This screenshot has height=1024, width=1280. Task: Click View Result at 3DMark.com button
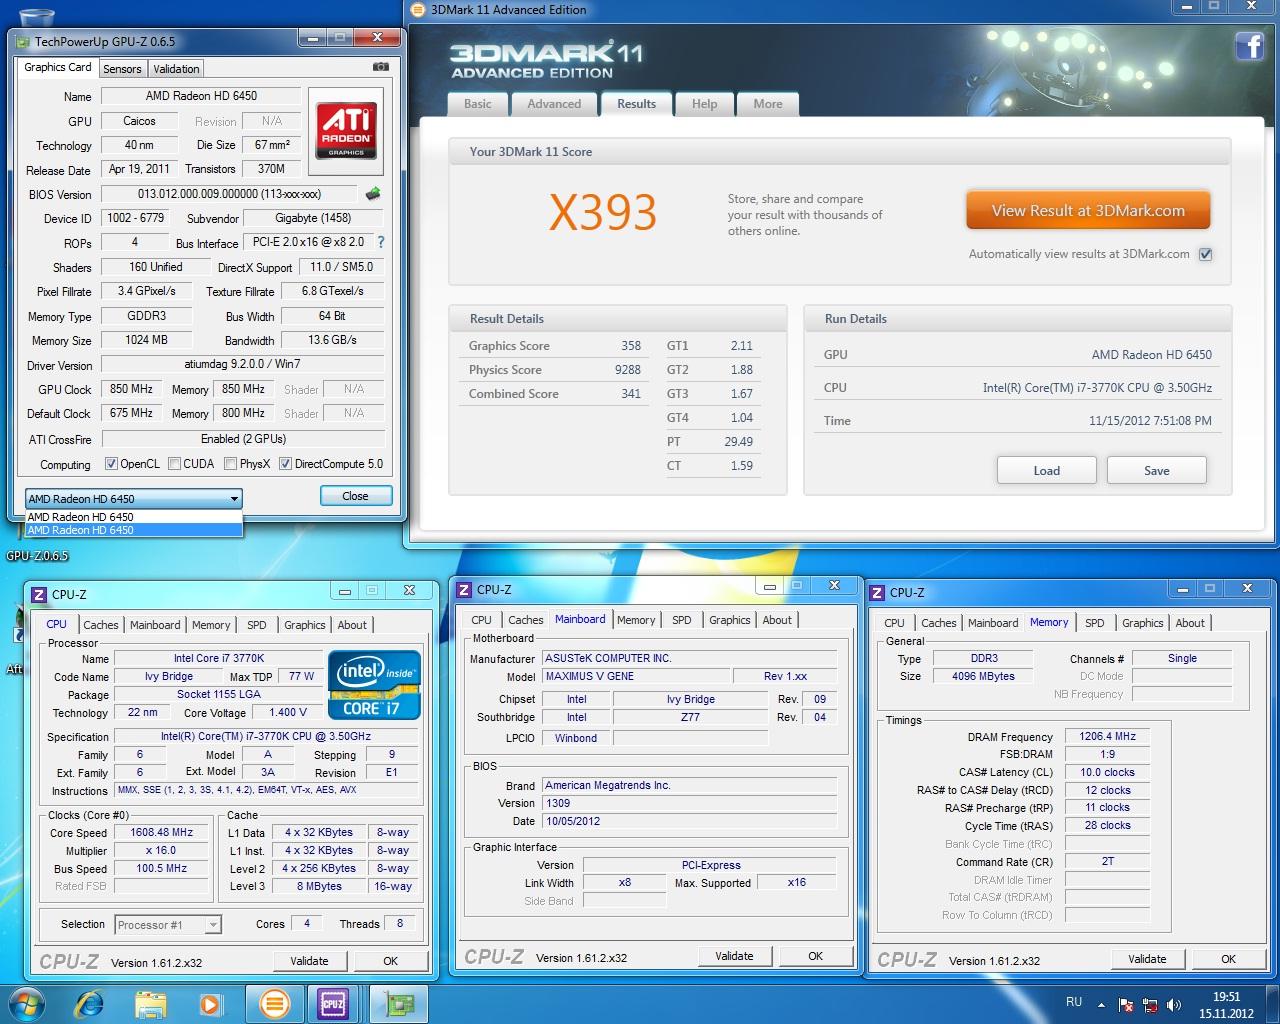(x=1088, y=211)
